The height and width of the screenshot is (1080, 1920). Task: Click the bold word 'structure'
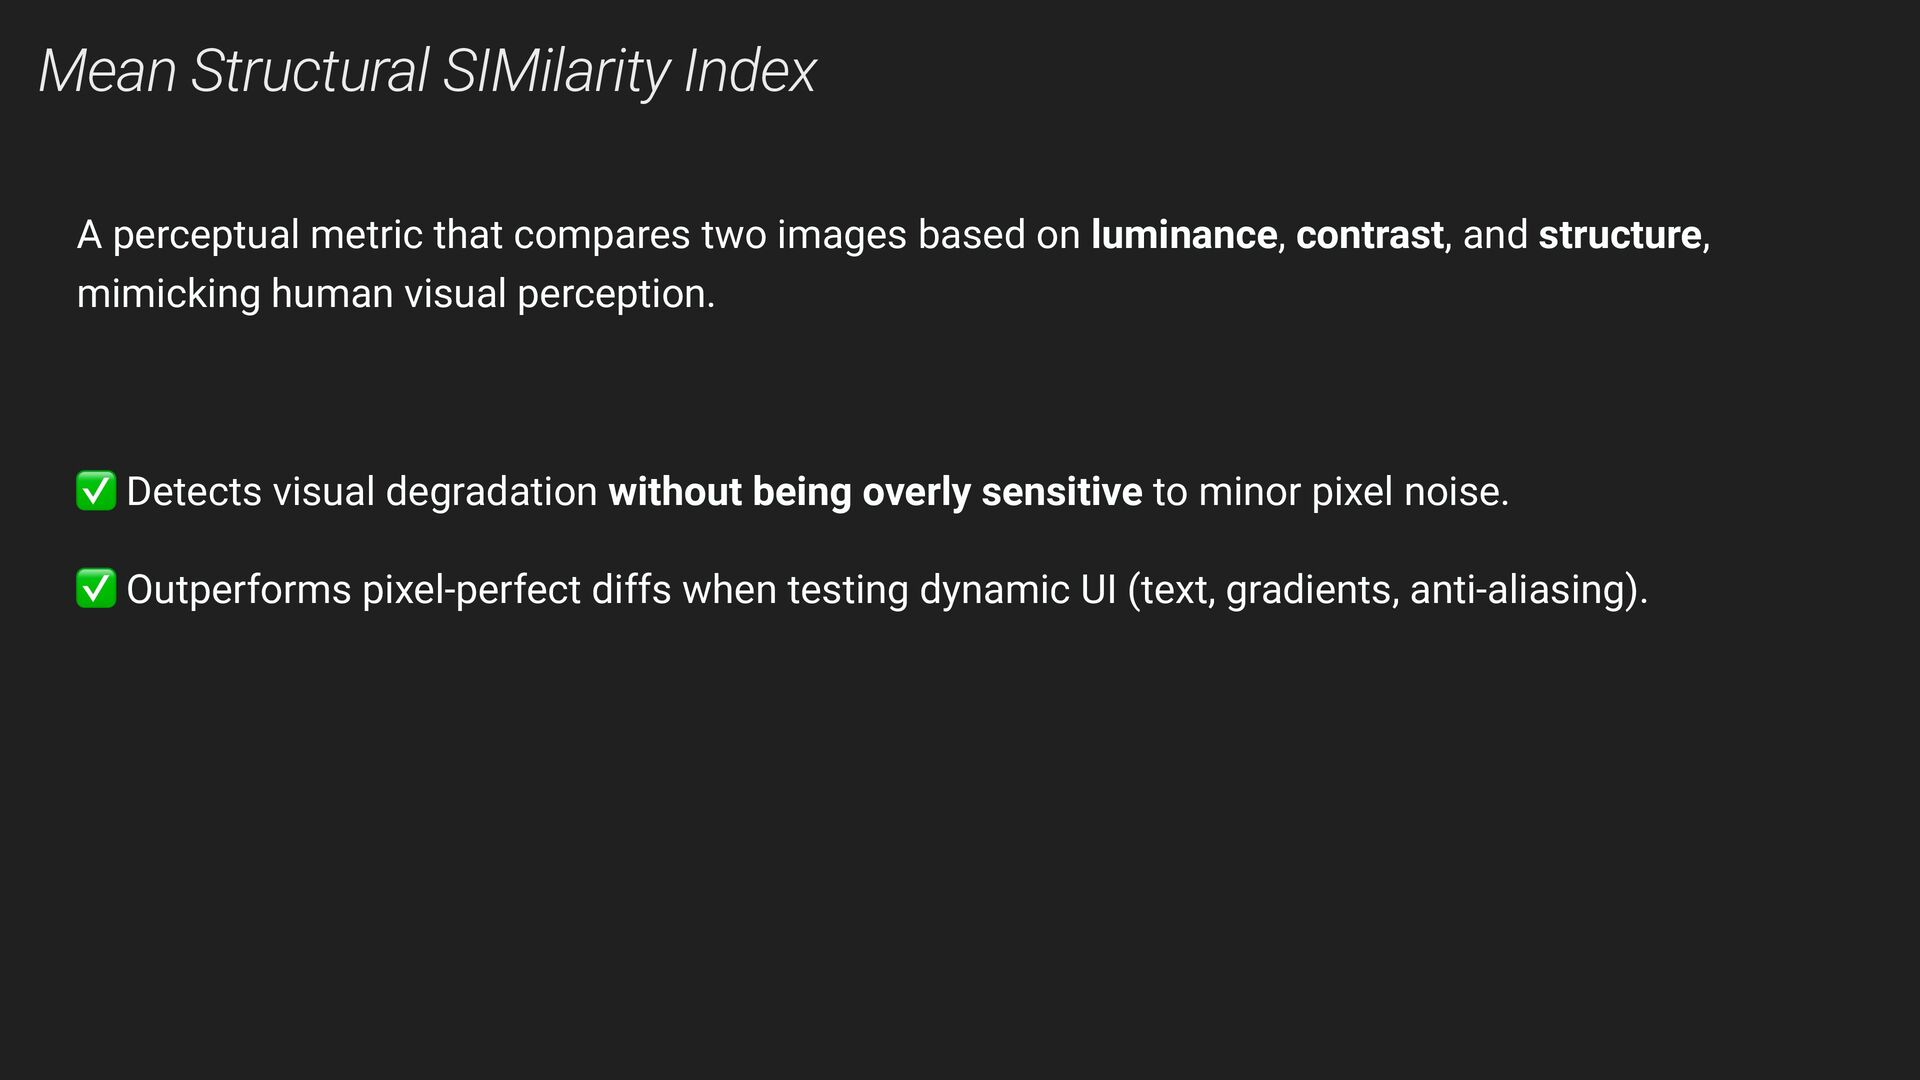coord(1619,235)
